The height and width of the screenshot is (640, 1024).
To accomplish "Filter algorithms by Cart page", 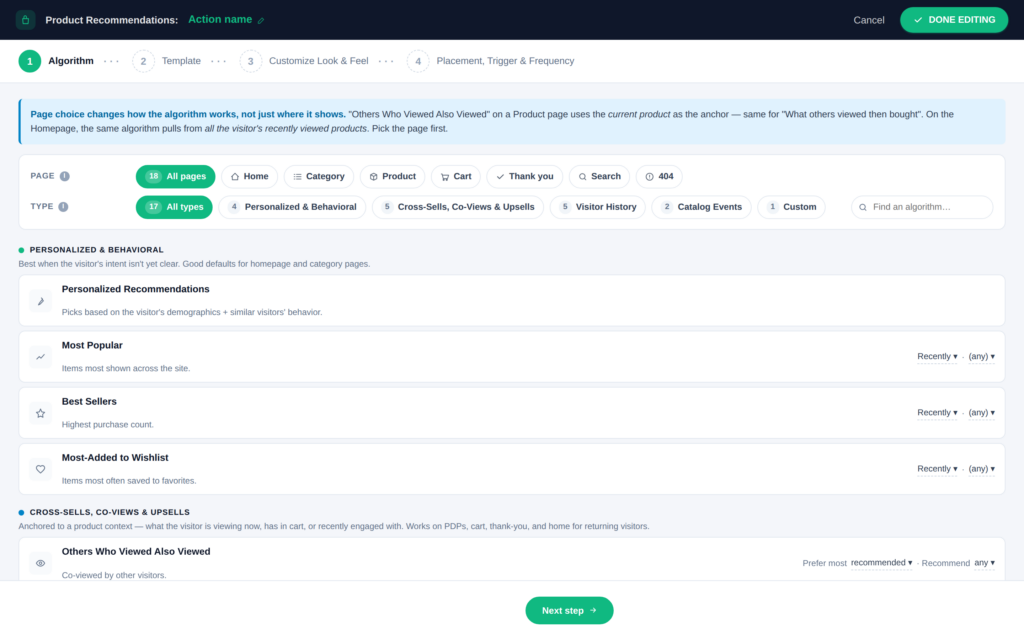I will tap(456, 176).
